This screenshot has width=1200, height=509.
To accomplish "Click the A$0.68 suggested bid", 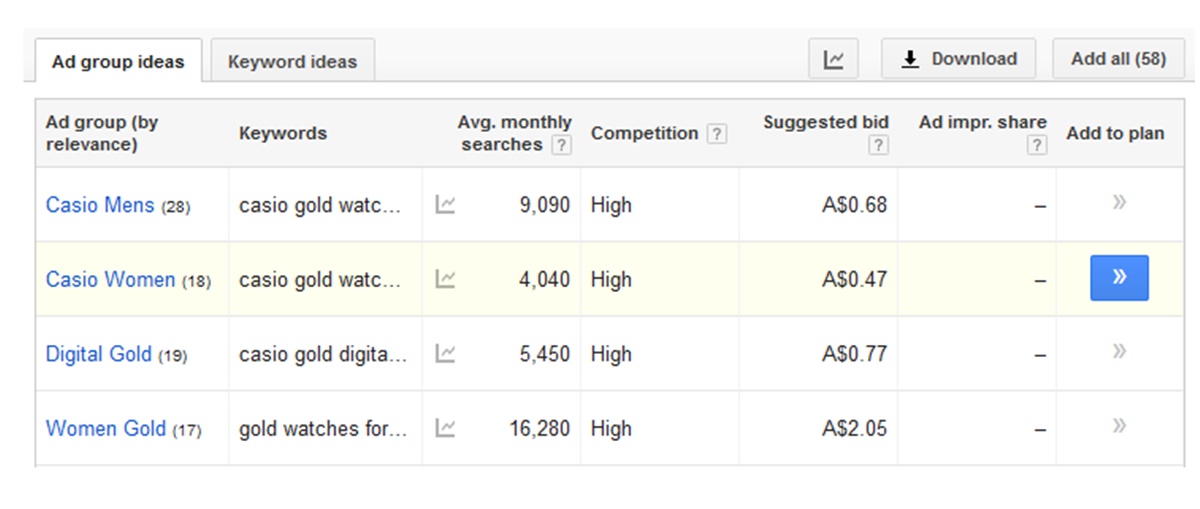I will [x=855, y=205].
